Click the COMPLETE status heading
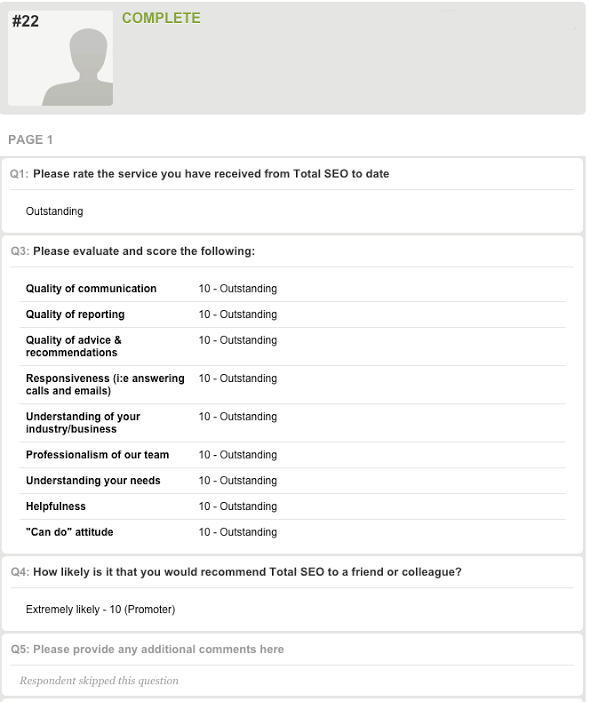This screenshot has height=702, width=591. (161, 18)
